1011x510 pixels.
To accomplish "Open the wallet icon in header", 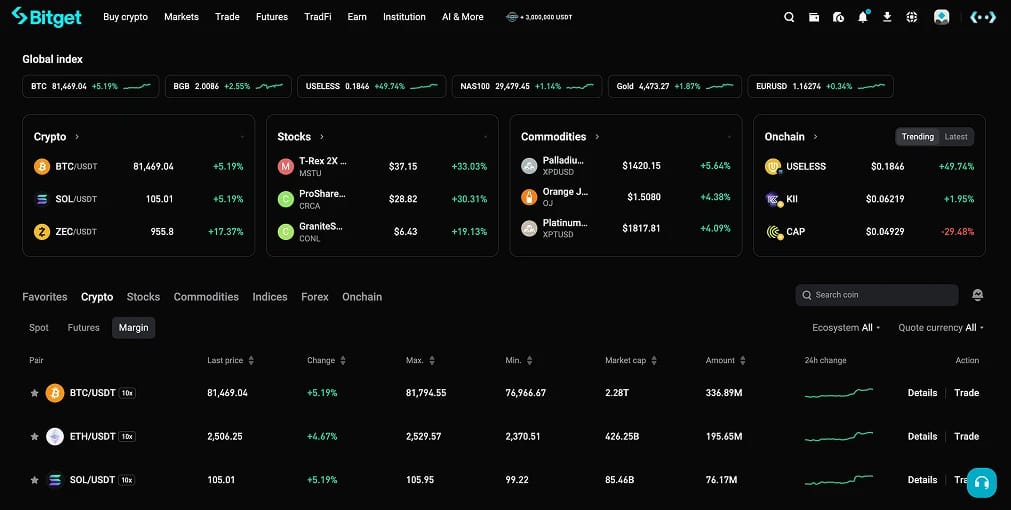I will point(814,17).
